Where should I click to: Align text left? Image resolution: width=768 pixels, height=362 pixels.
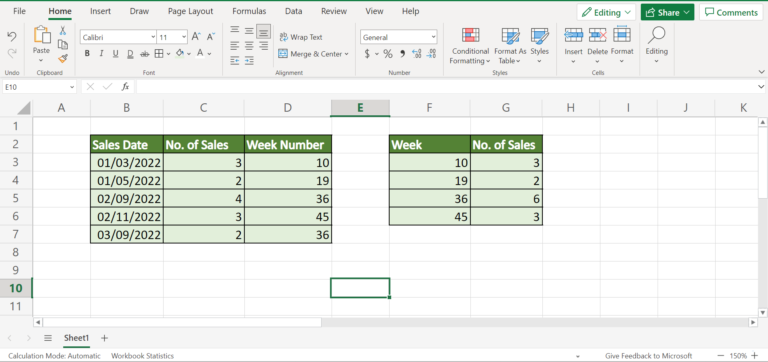coord(235,46)
